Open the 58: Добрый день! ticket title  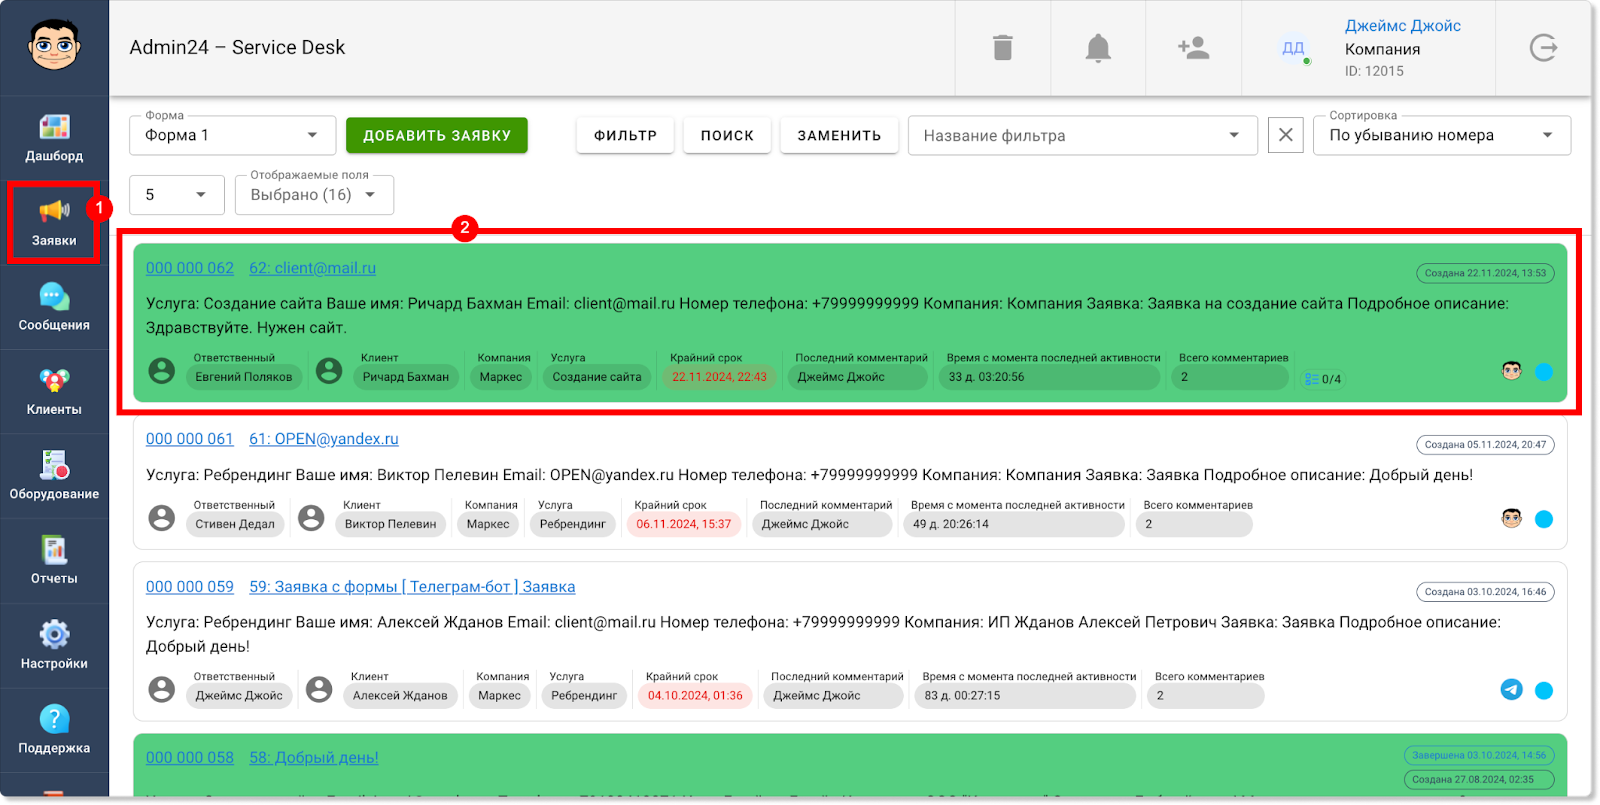click(314, 758)
